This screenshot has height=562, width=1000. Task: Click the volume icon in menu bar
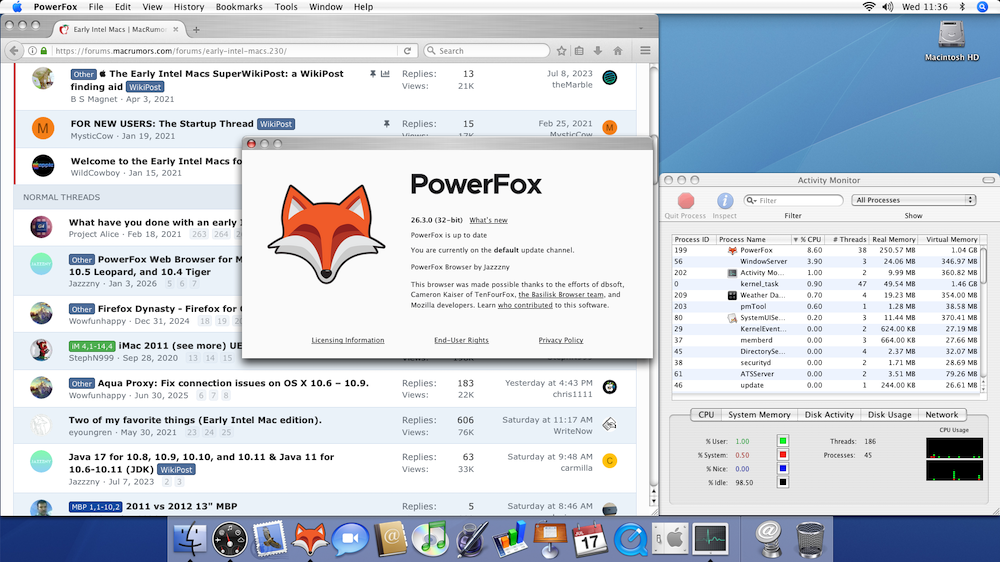click(x=888, y=7)
